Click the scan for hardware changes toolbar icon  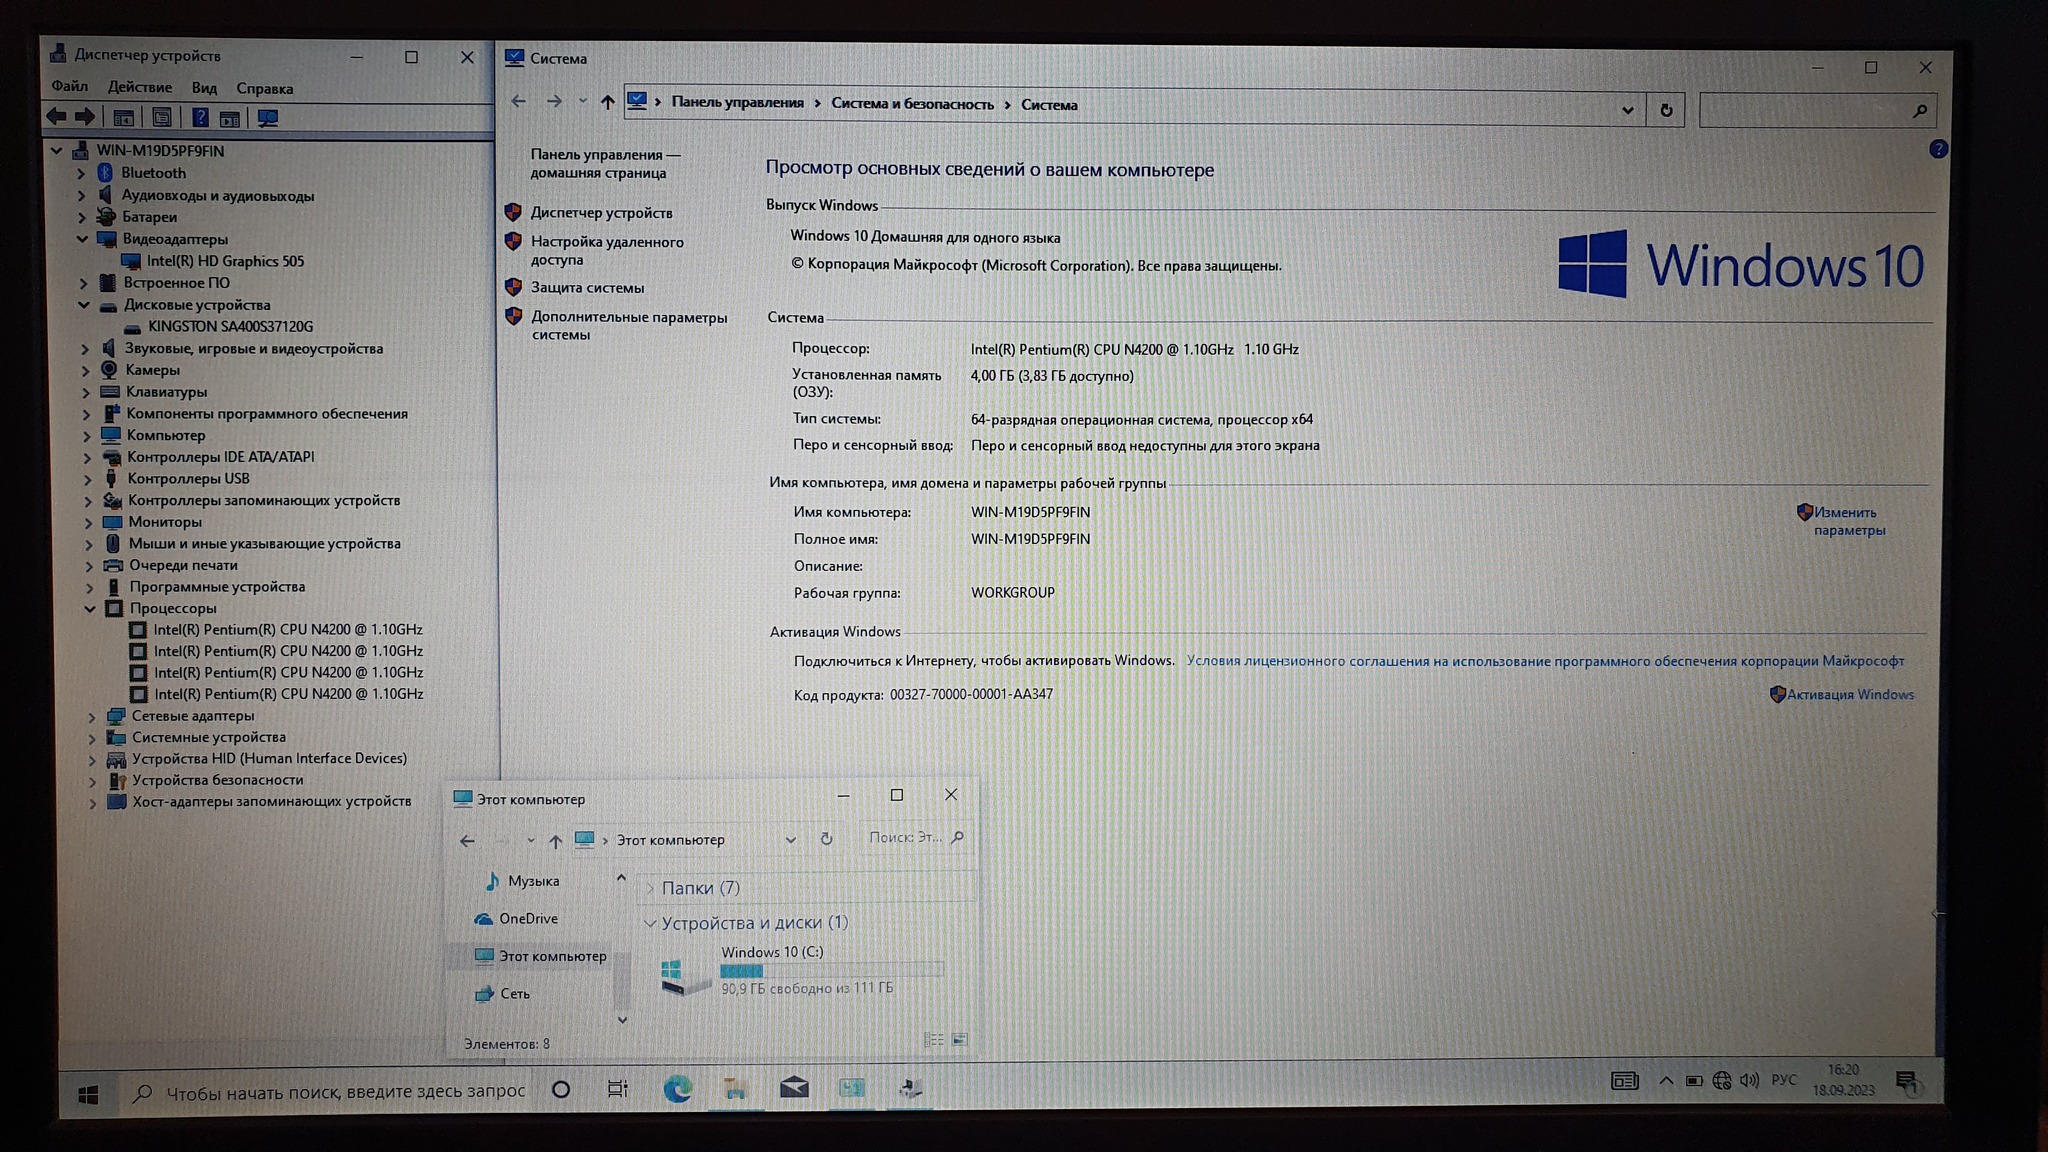pyautogui.click(x=267, y=118)
